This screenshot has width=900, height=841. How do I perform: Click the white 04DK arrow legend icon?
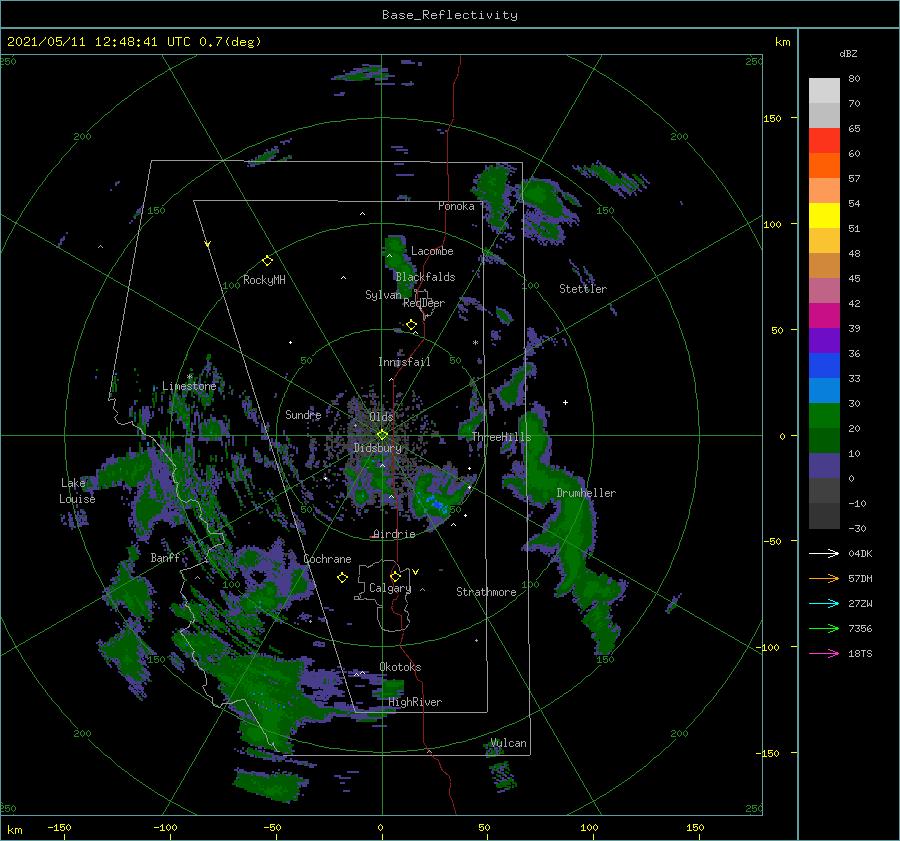tap(824, 553)
